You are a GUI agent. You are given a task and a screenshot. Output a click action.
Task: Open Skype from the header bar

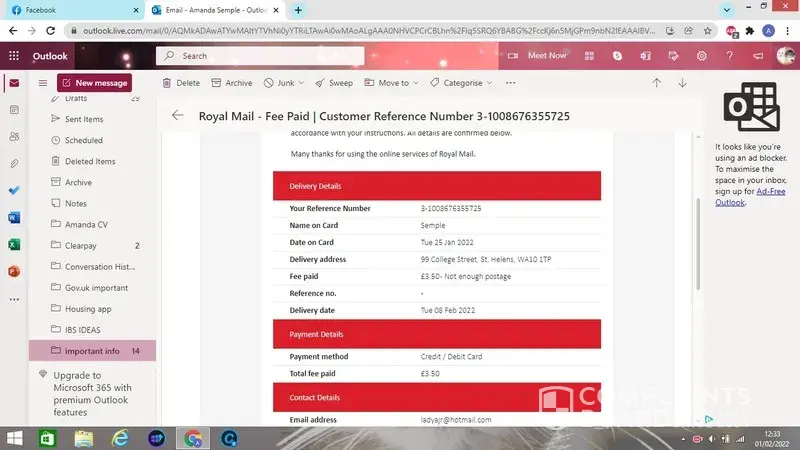(x=618, y=56)
